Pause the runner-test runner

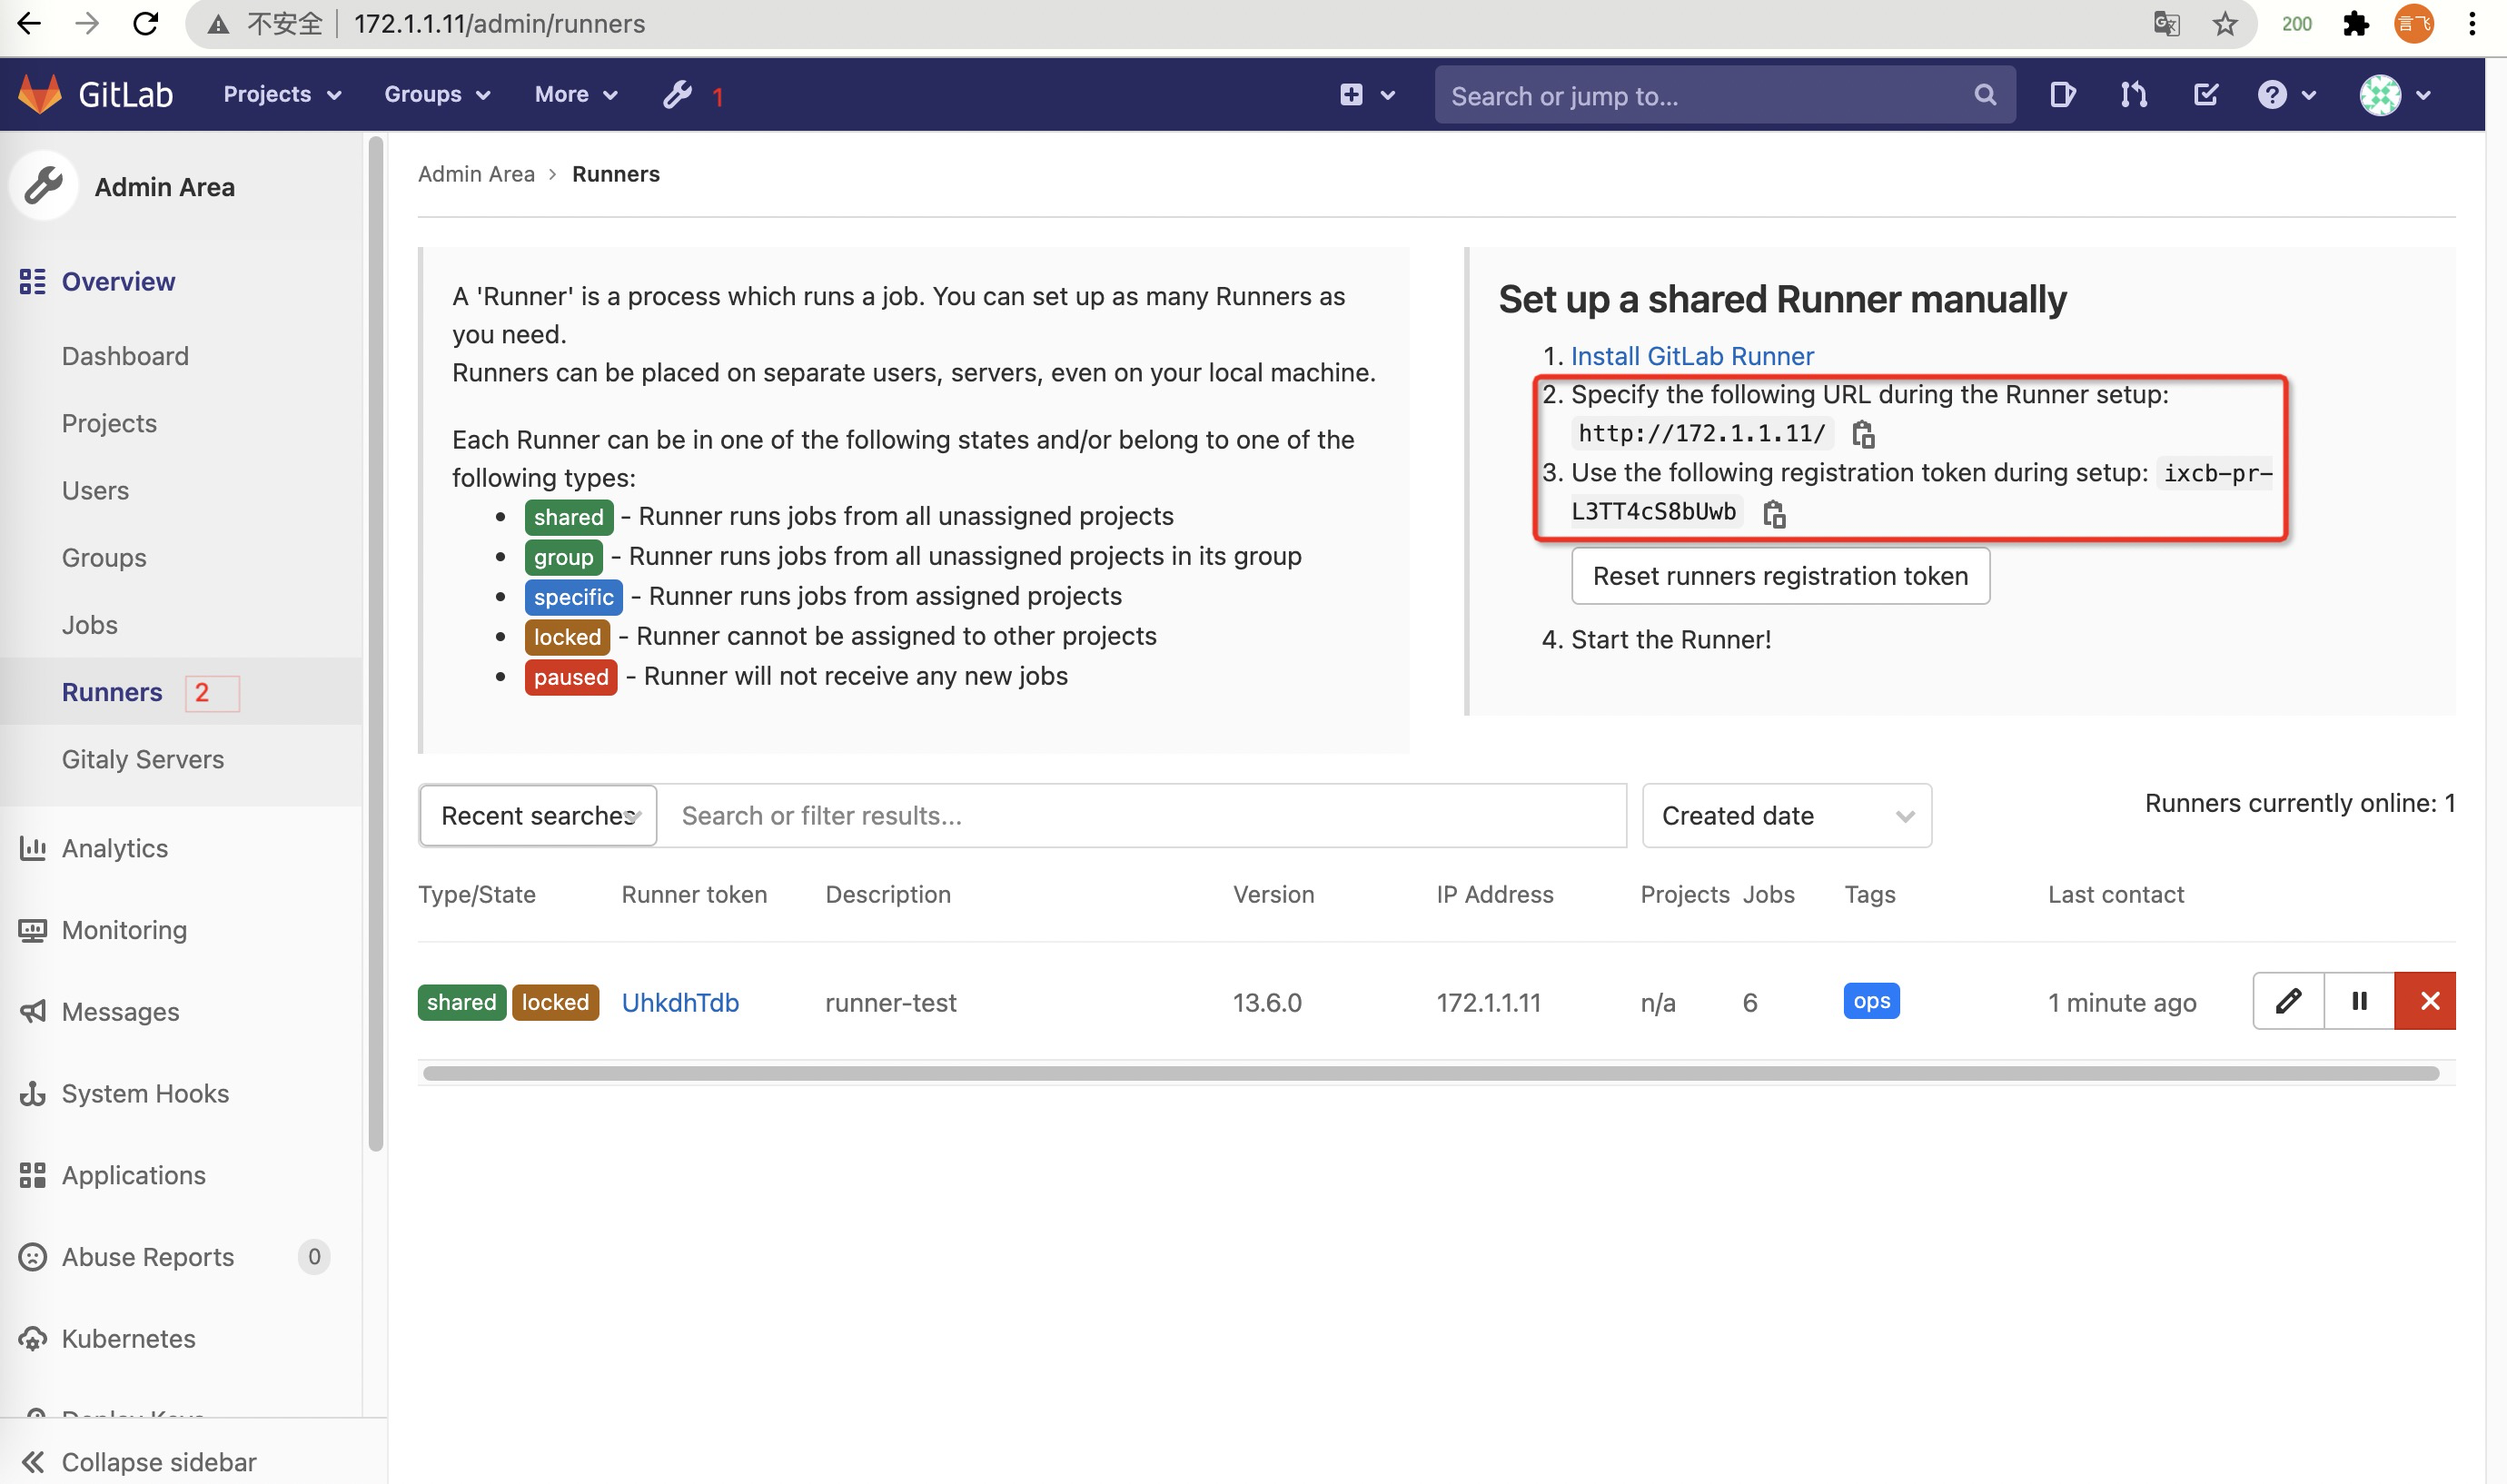click(2359, 1001)
